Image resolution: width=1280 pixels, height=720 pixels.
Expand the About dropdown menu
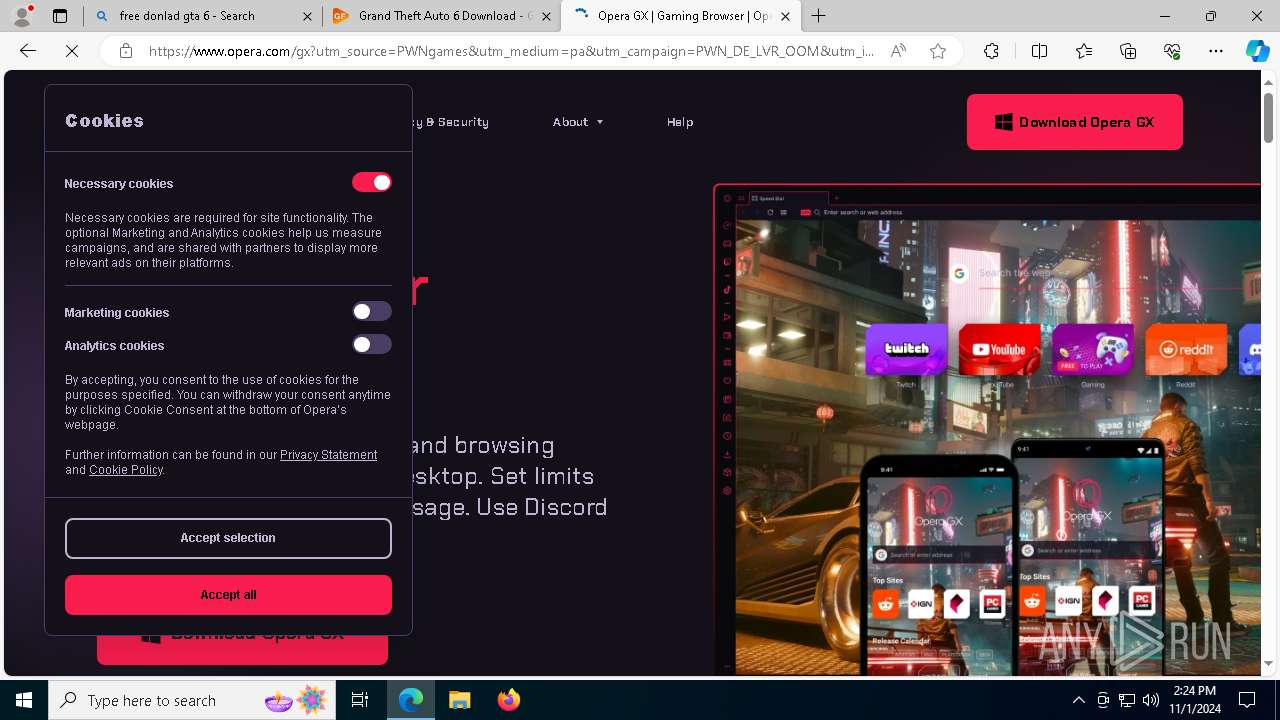[x=578, y=122]
